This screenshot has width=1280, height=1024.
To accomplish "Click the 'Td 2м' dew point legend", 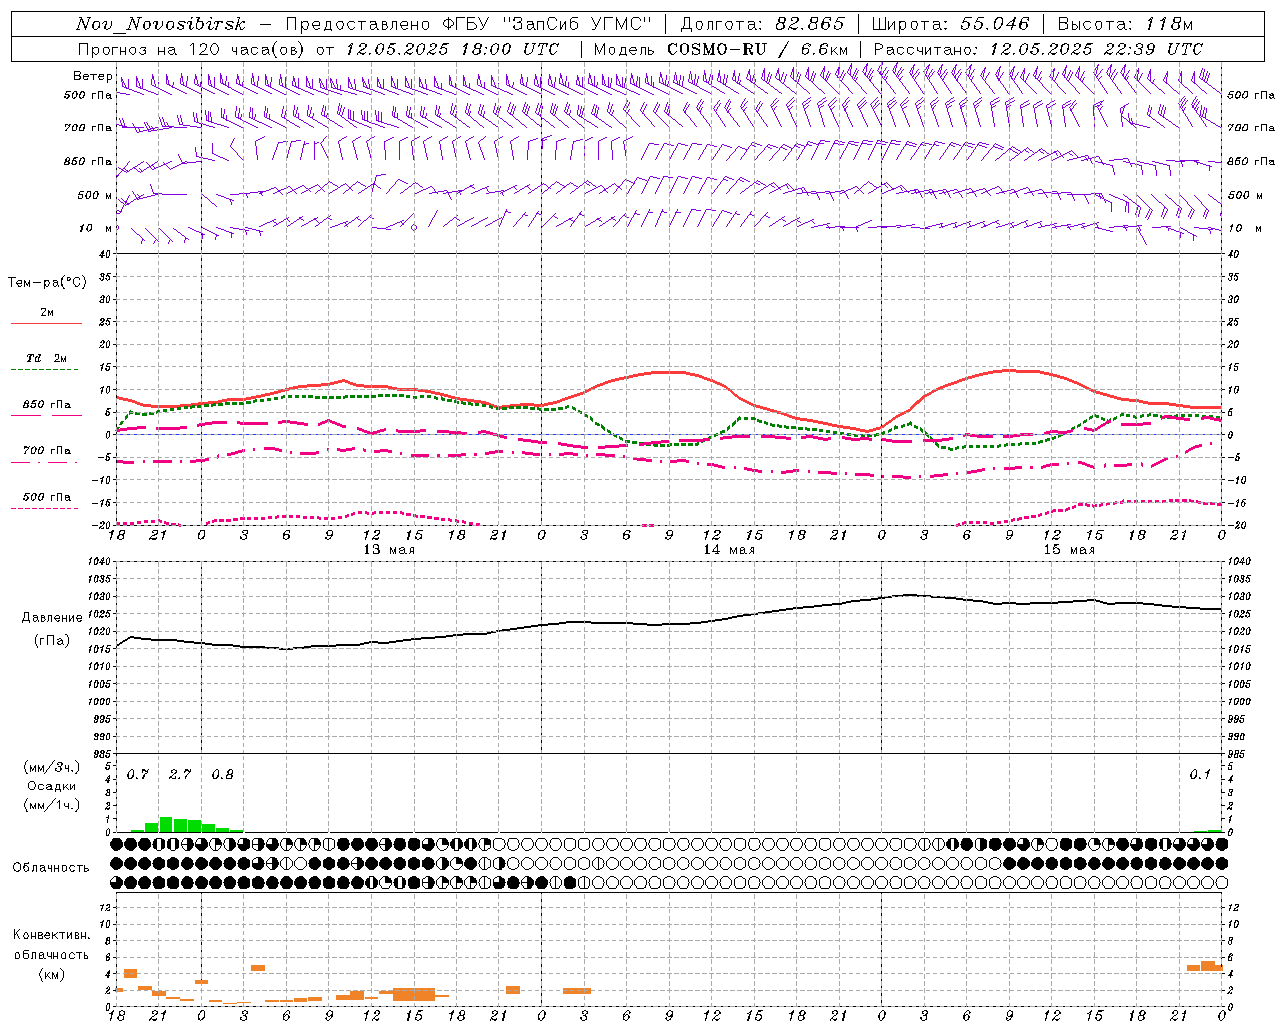I will coord(47,358).
